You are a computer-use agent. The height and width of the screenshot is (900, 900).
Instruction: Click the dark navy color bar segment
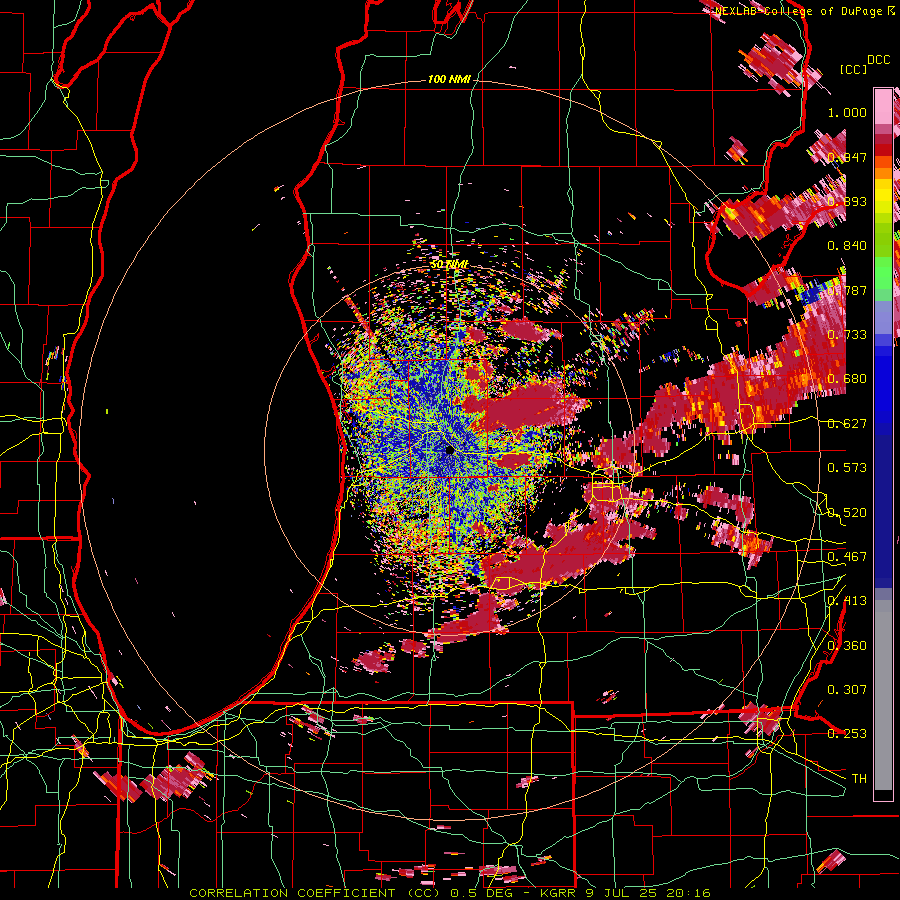tap(883, 505)
